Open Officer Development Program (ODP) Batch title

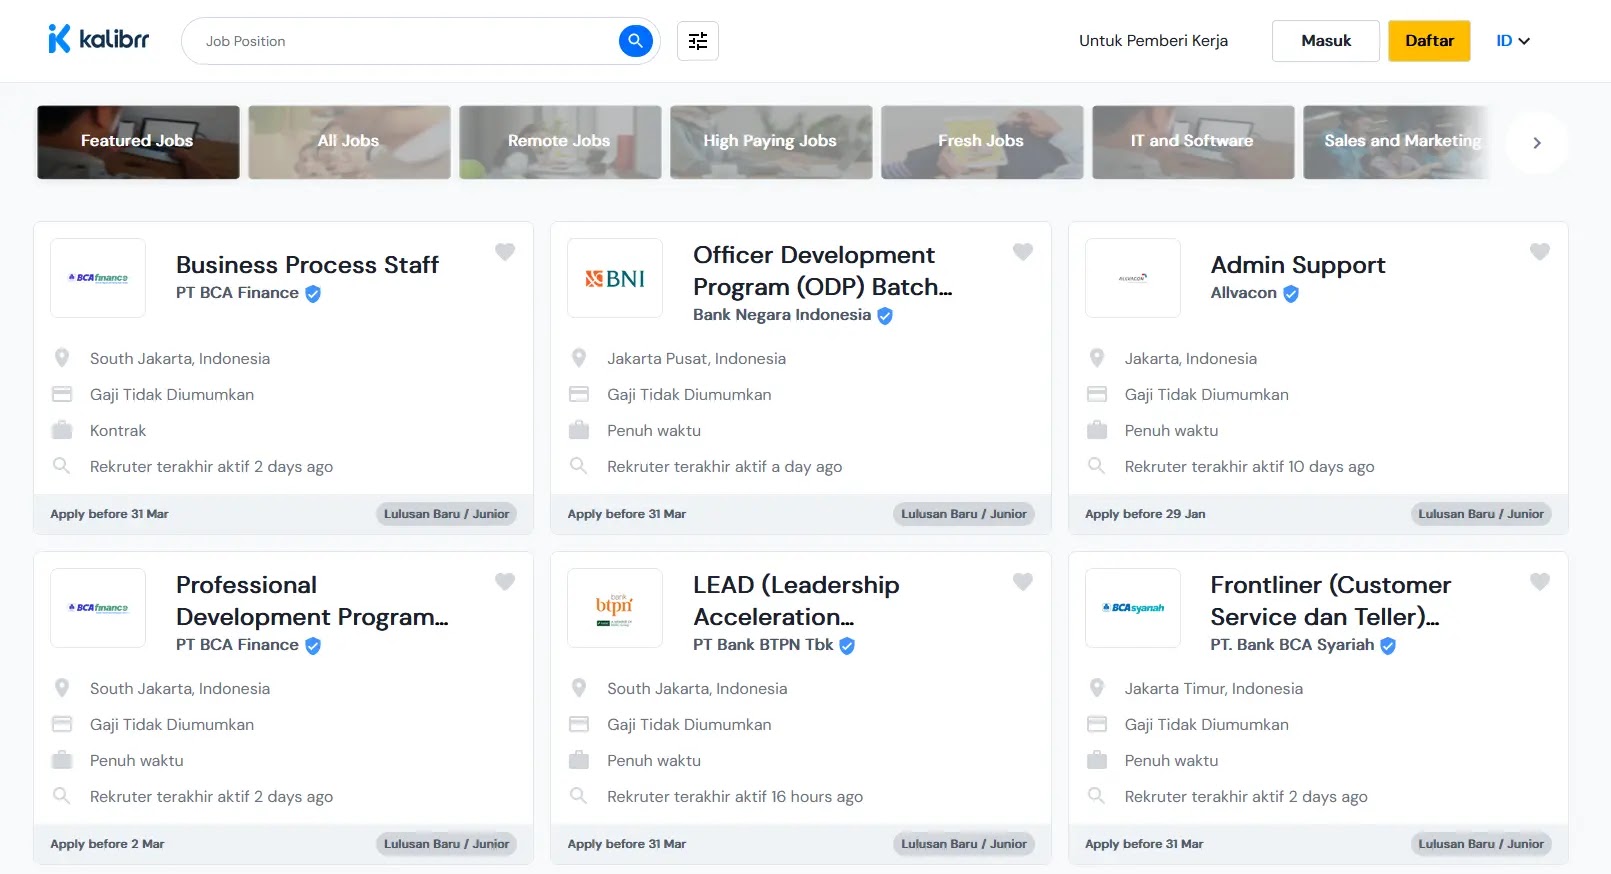click(823, 271)
